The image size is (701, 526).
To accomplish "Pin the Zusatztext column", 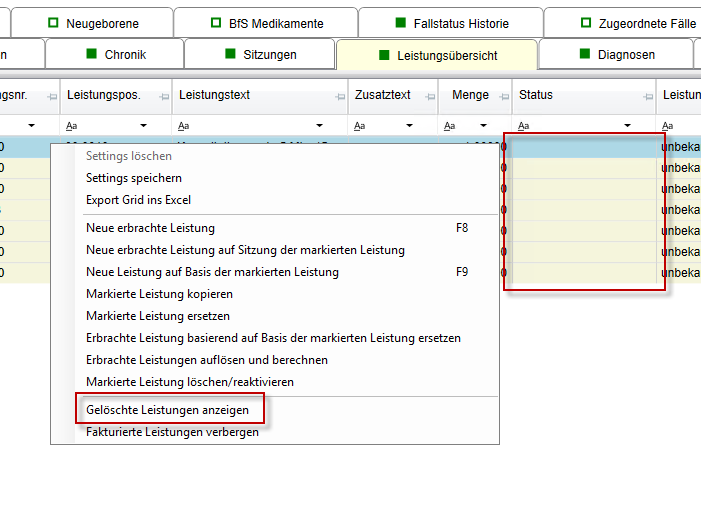I will coord(430,97).
